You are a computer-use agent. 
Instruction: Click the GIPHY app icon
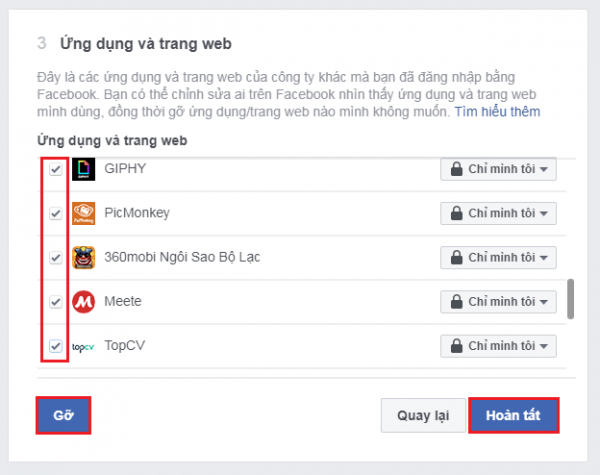pyautogui.click(x=83, y=169)
